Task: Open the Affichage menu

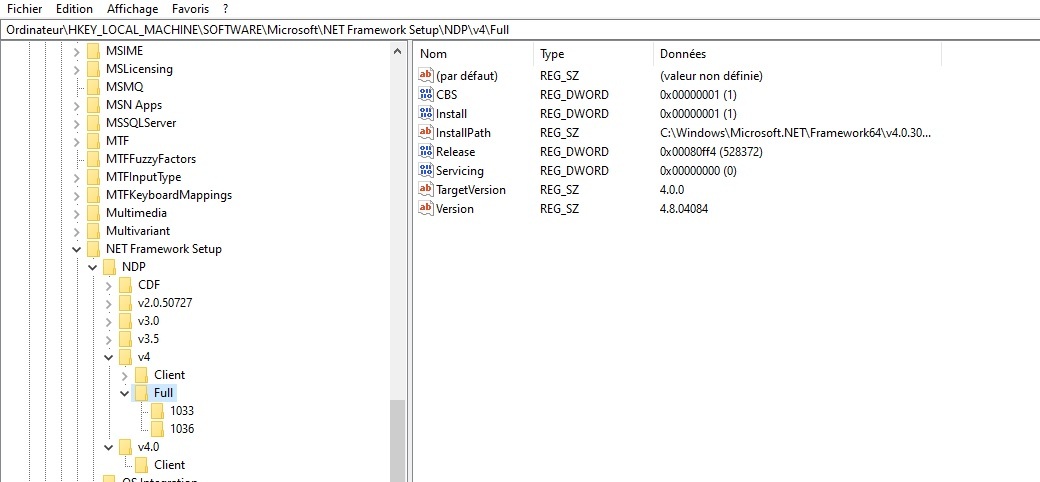Action: coord(133,9)
